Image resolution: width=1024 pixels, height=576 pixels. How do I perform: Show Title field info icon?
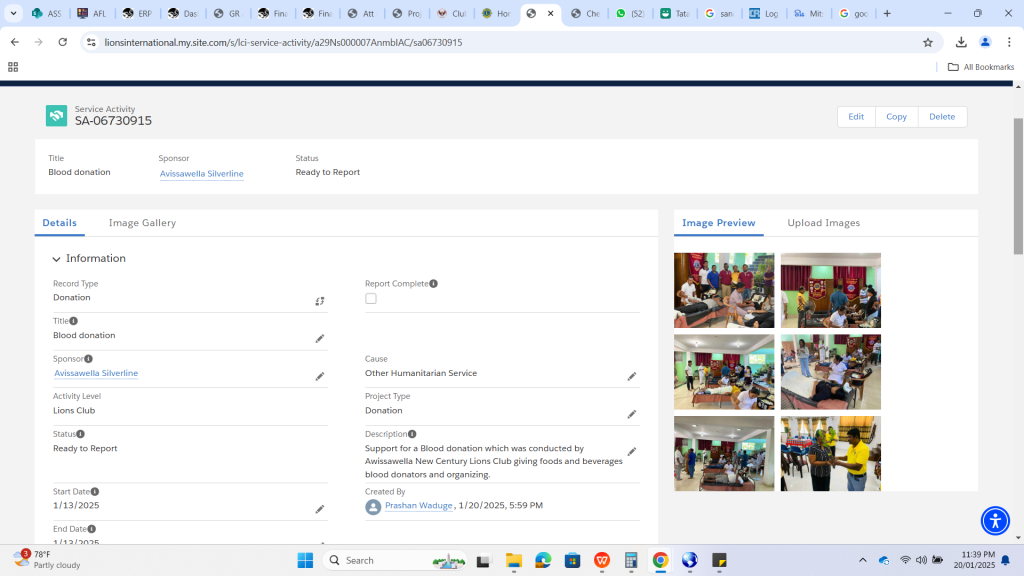(x=74, y=321)
